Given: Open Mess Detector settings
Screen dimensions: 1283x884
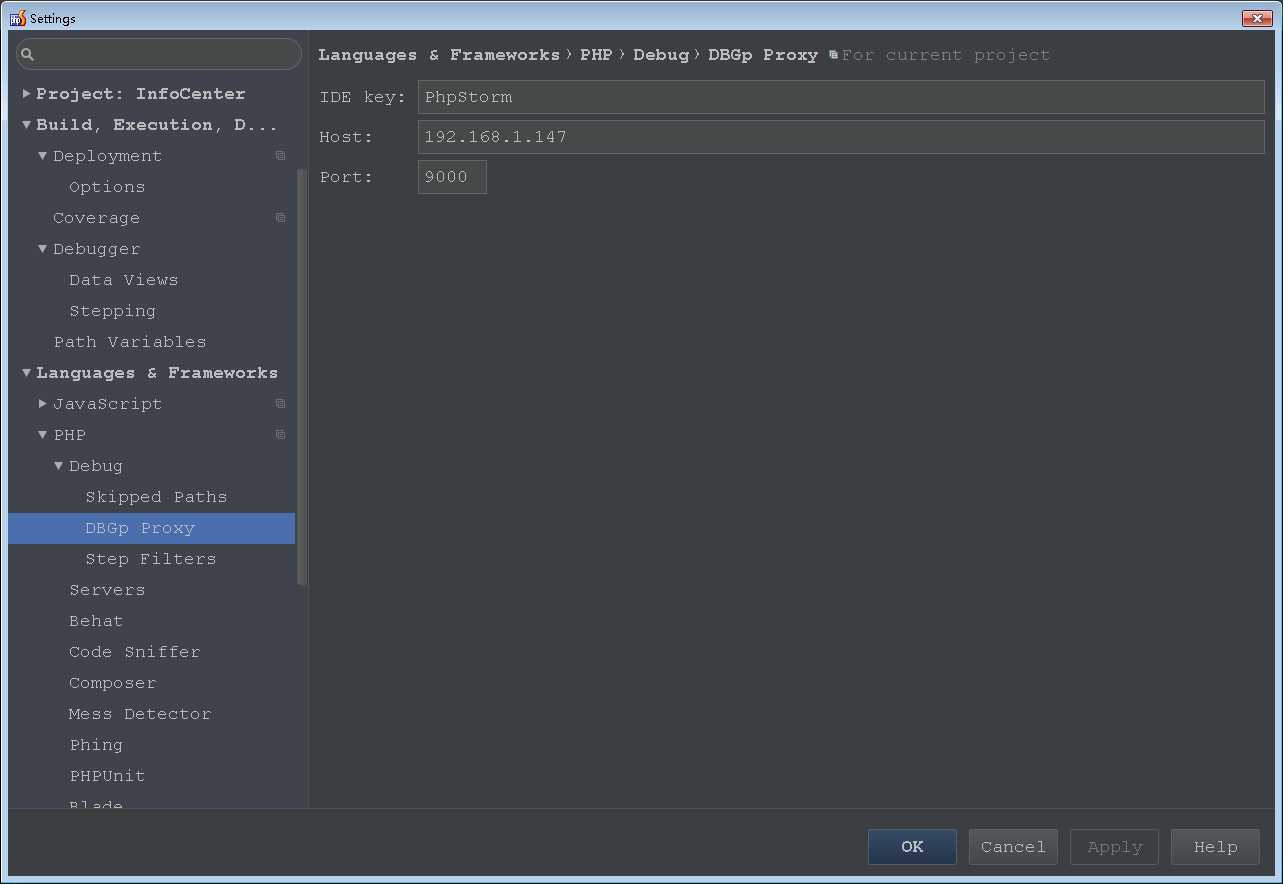Looking at the screenshot, I should pyautogui.click(x=140, y=714).
